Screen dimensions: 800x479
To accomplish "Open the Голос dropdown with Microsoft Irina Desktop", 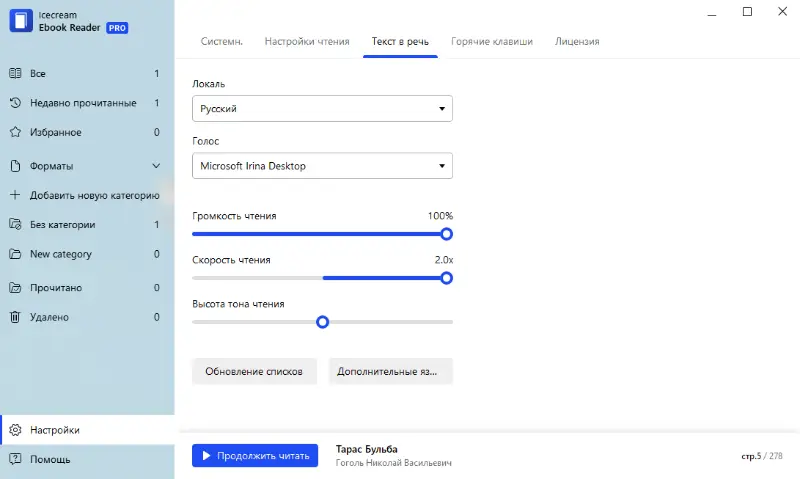I will pos(322,166).
